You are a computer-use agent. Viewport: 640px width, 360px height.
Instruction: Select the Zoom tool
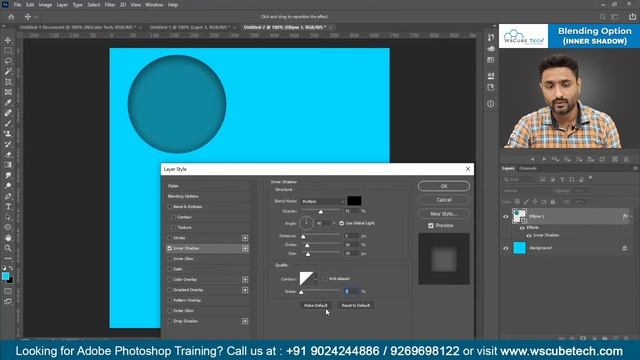pos(8,248)
